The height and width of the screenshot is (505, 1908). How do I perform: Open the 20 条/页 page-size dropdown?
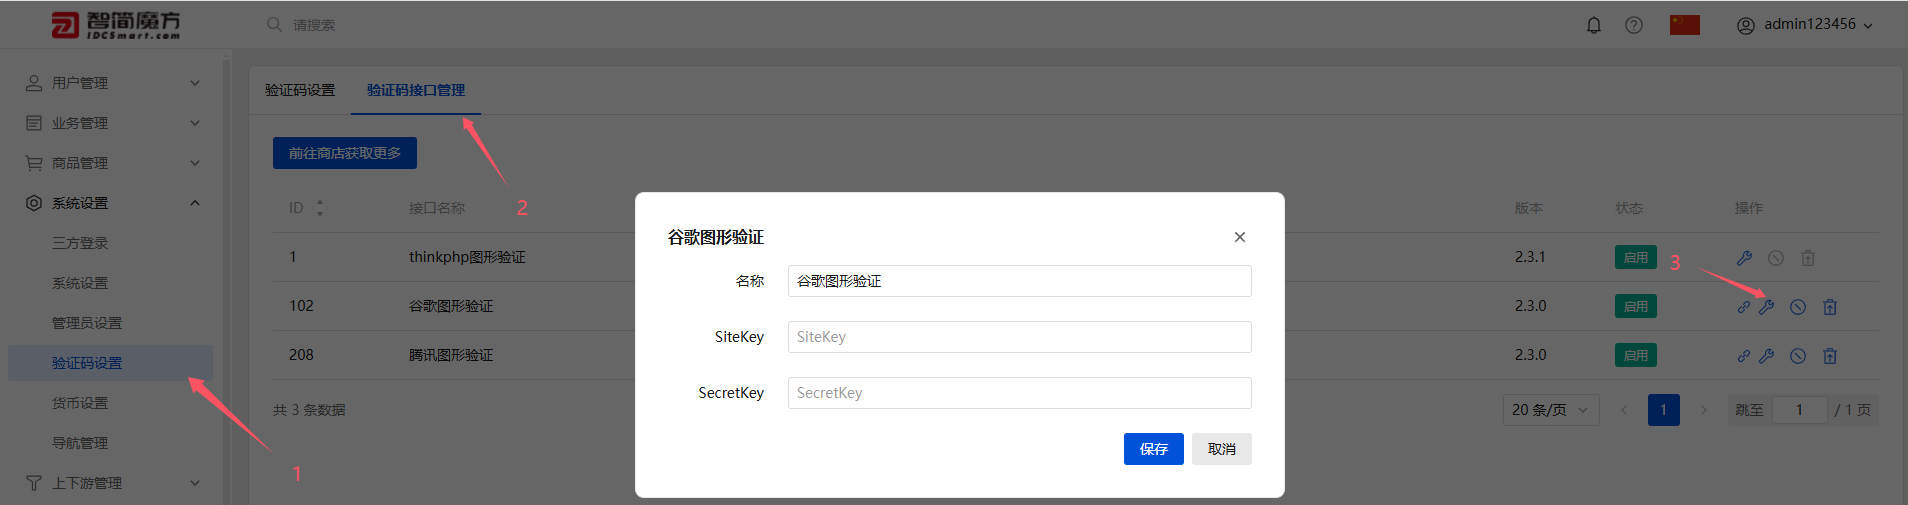[x=1551, y=410]
